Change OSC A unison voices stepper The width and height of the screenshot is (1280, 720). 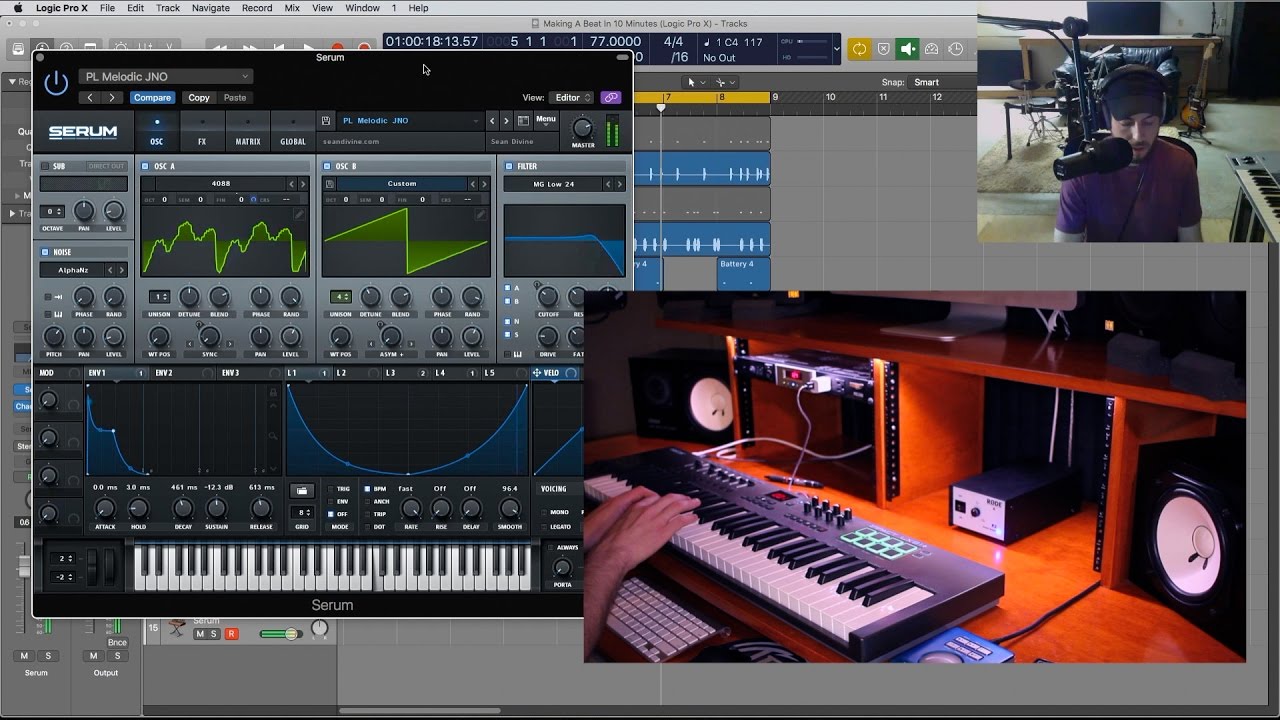pos(159,297)
